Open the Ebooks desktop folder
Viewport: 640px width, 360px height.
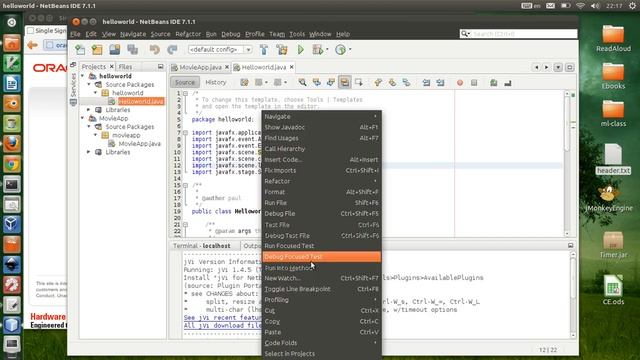613,76
